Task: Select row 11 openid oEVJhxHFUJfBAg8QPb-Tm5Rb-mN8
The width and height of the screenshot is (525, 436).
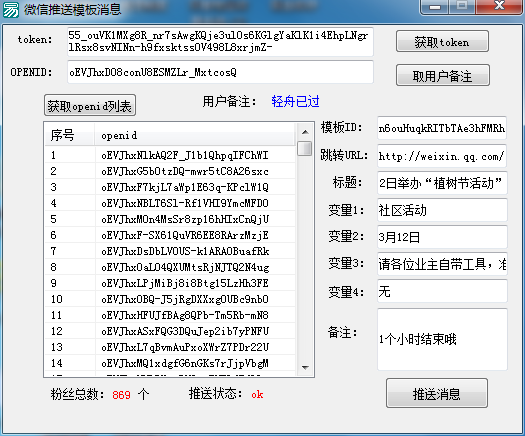Action: [x=170, y=315]
